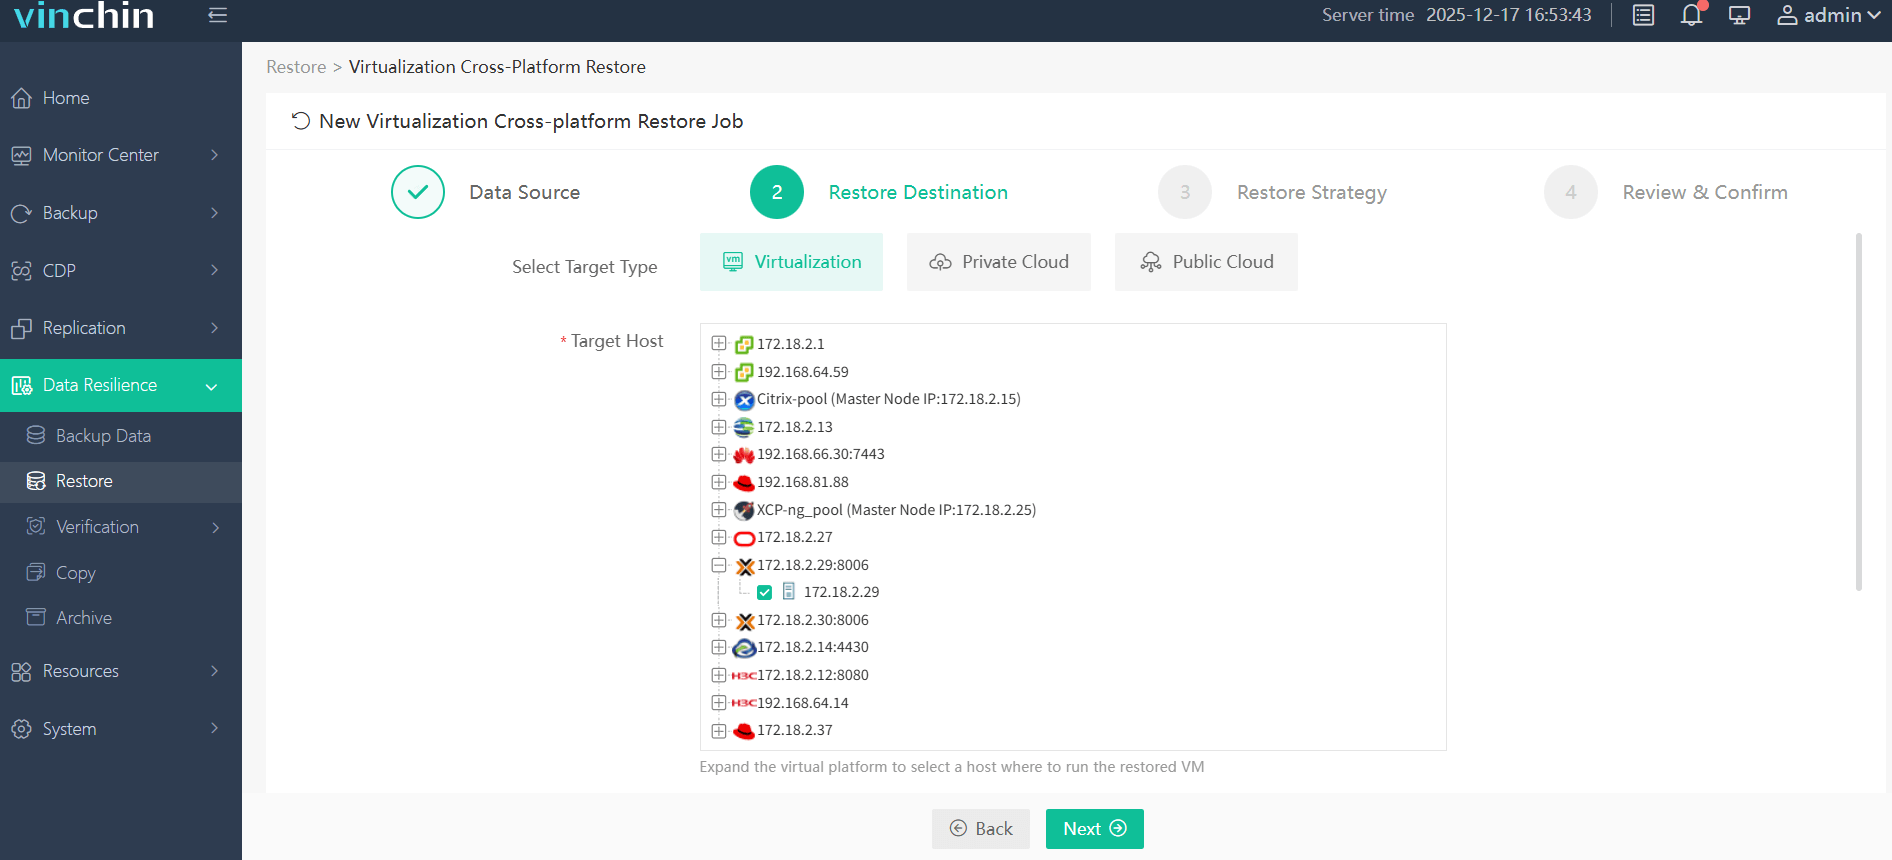Screen dimensions: 1892x860
Task: Click the Citrix-pool platform icon
Action: [744, 400]
